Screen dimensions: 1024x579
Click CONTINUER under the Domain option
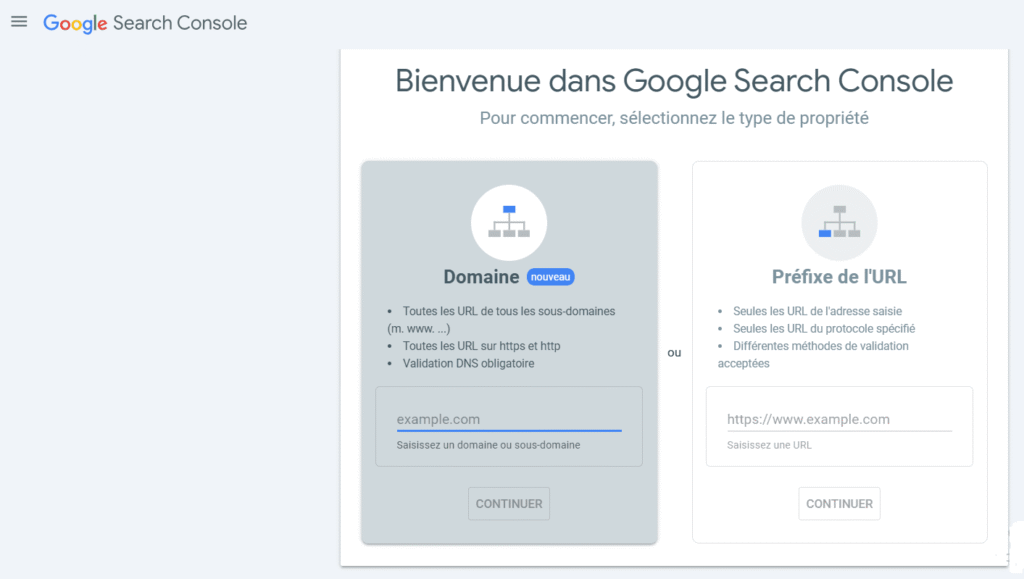point(509,503)
